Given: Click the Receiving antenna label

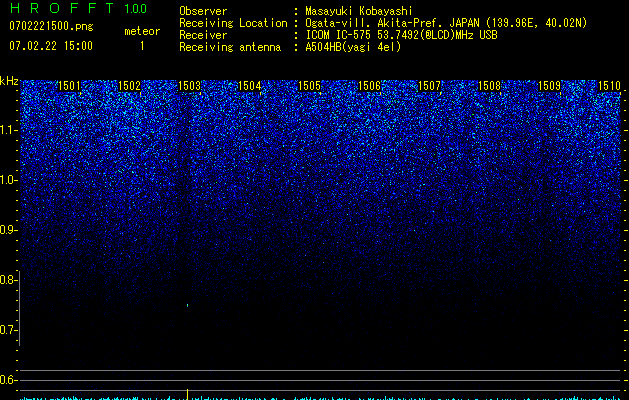Looking at the screenshot, I should tap(230, 47).
